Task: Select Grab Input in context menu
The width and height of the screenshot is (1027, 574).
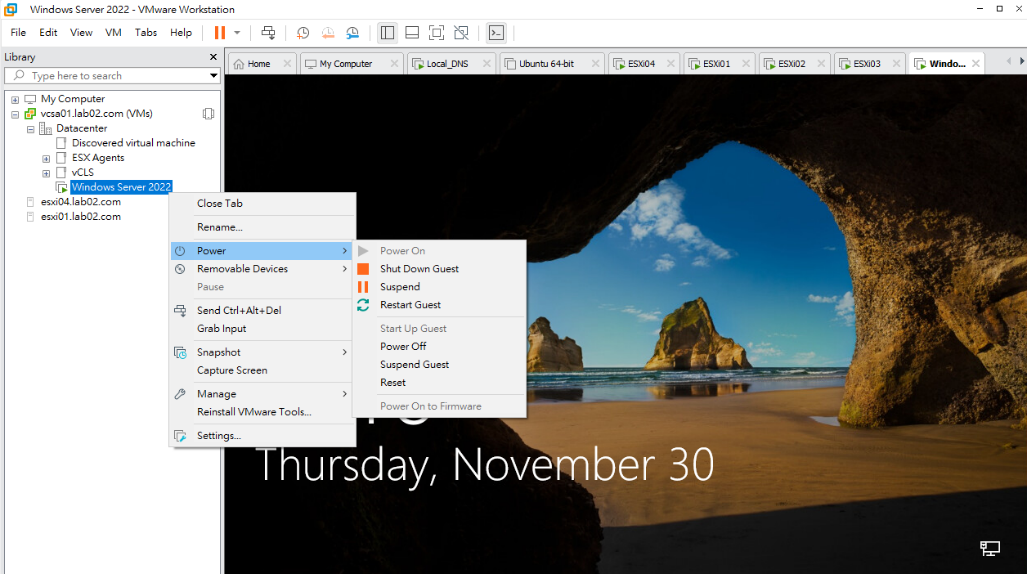Action: pos(263,328)
